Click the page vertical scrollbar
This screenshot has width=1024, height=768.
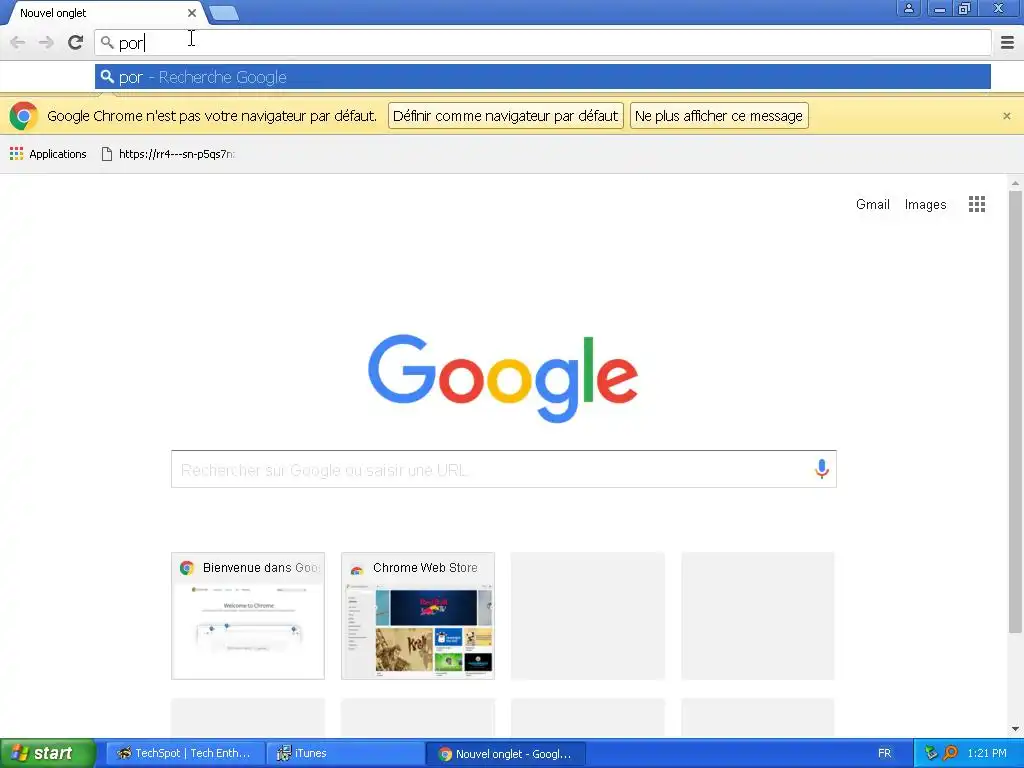tap(1016, 411)
